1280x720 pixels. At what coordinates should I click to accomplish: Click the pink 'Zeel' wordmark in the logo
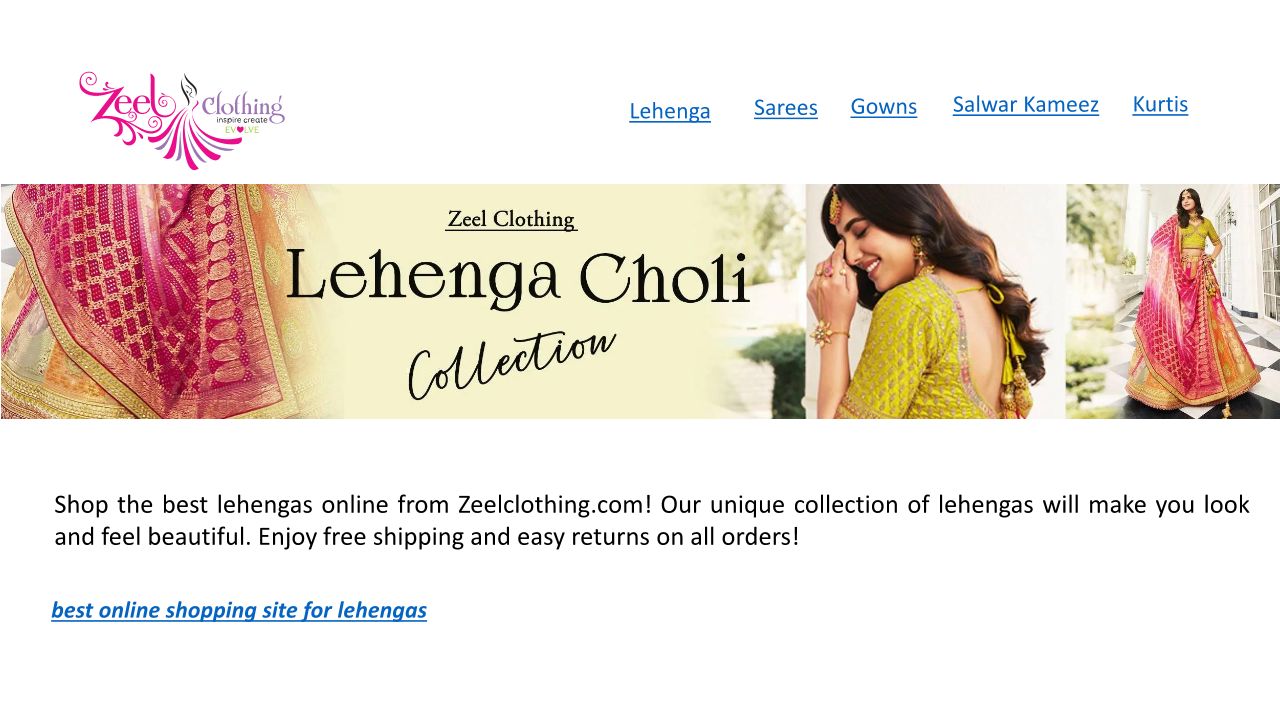tap(122, 100)
